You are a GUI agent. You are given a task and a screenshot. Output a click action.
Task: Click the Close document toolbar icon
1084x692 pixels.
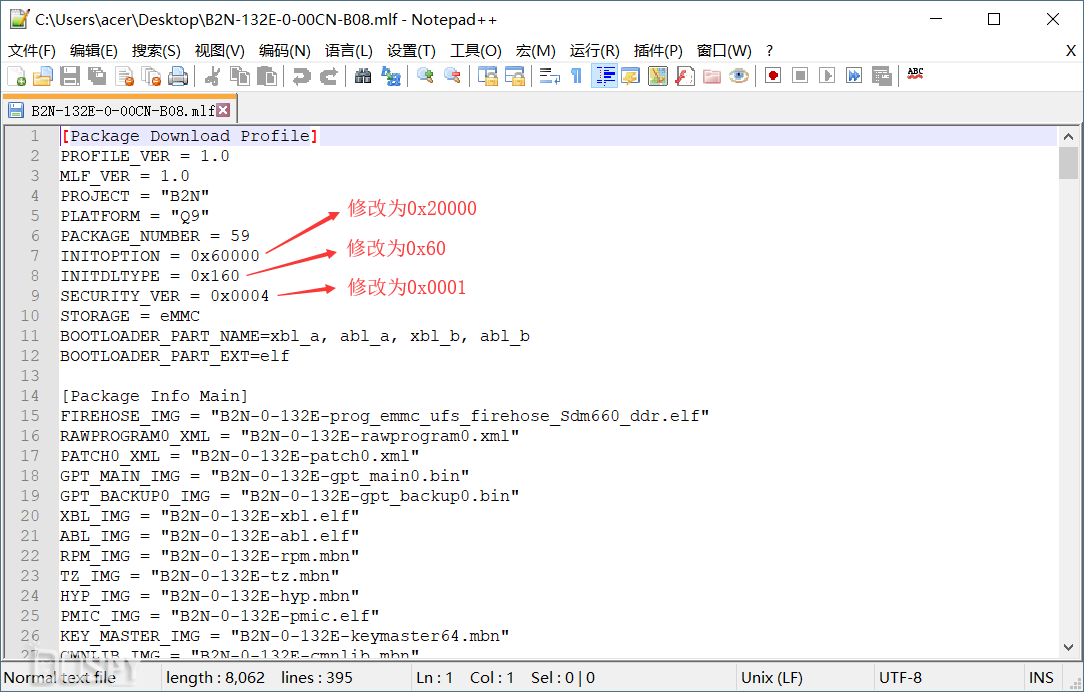pos(124,76)
